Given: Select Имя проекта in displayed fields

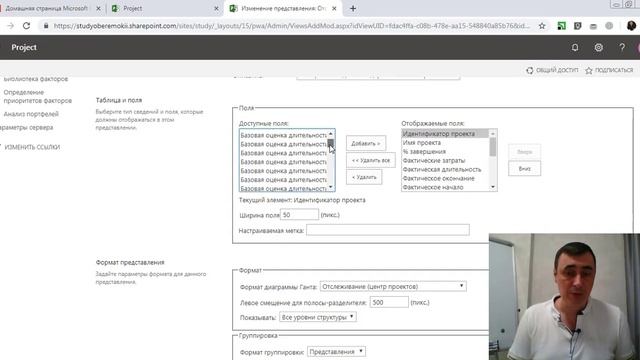Looking at the screenshot, I should tap(445, 142).
